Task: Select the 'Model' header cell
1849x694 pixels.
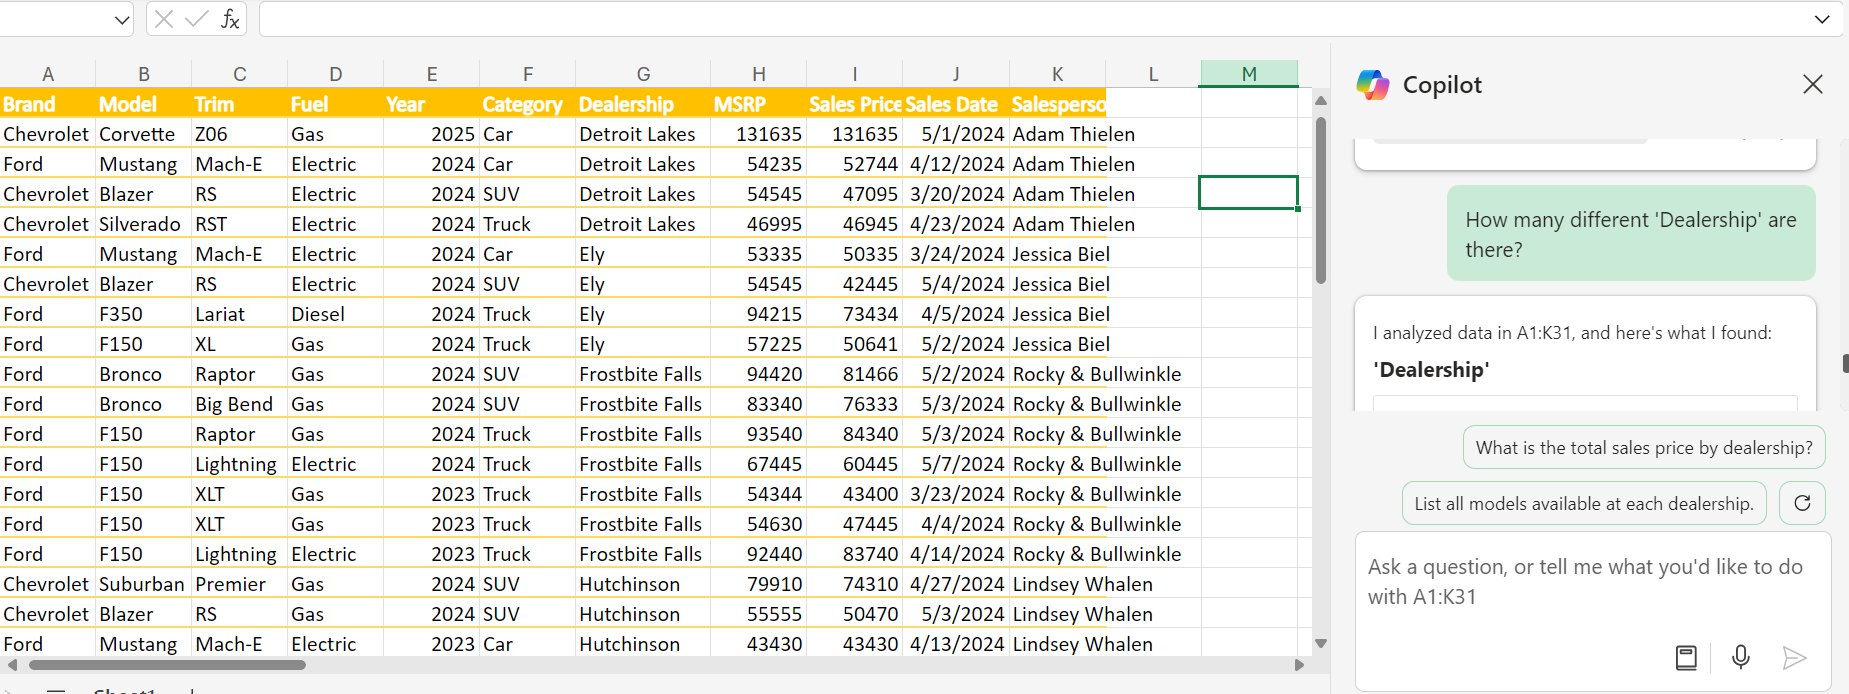Action: click(x=144, y=104)
